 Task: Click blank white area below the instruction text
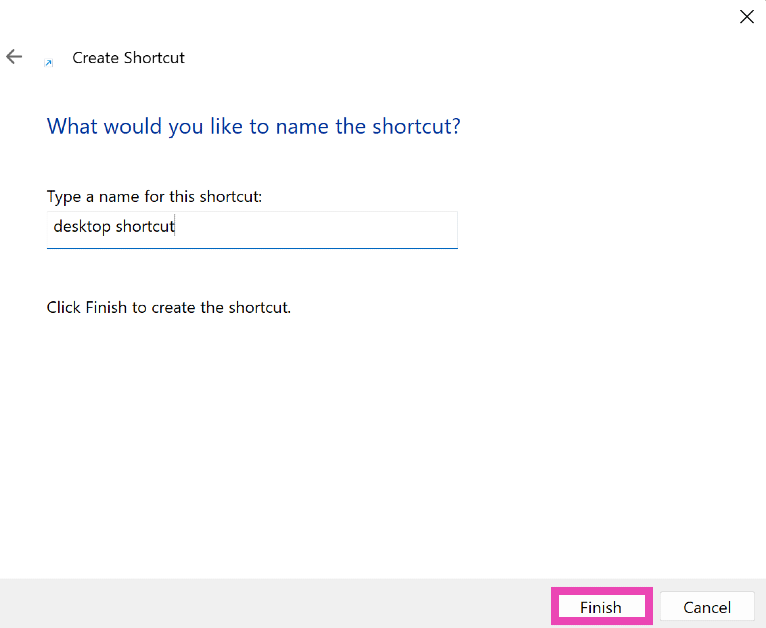pyautogui.click(x=380, y=440)
